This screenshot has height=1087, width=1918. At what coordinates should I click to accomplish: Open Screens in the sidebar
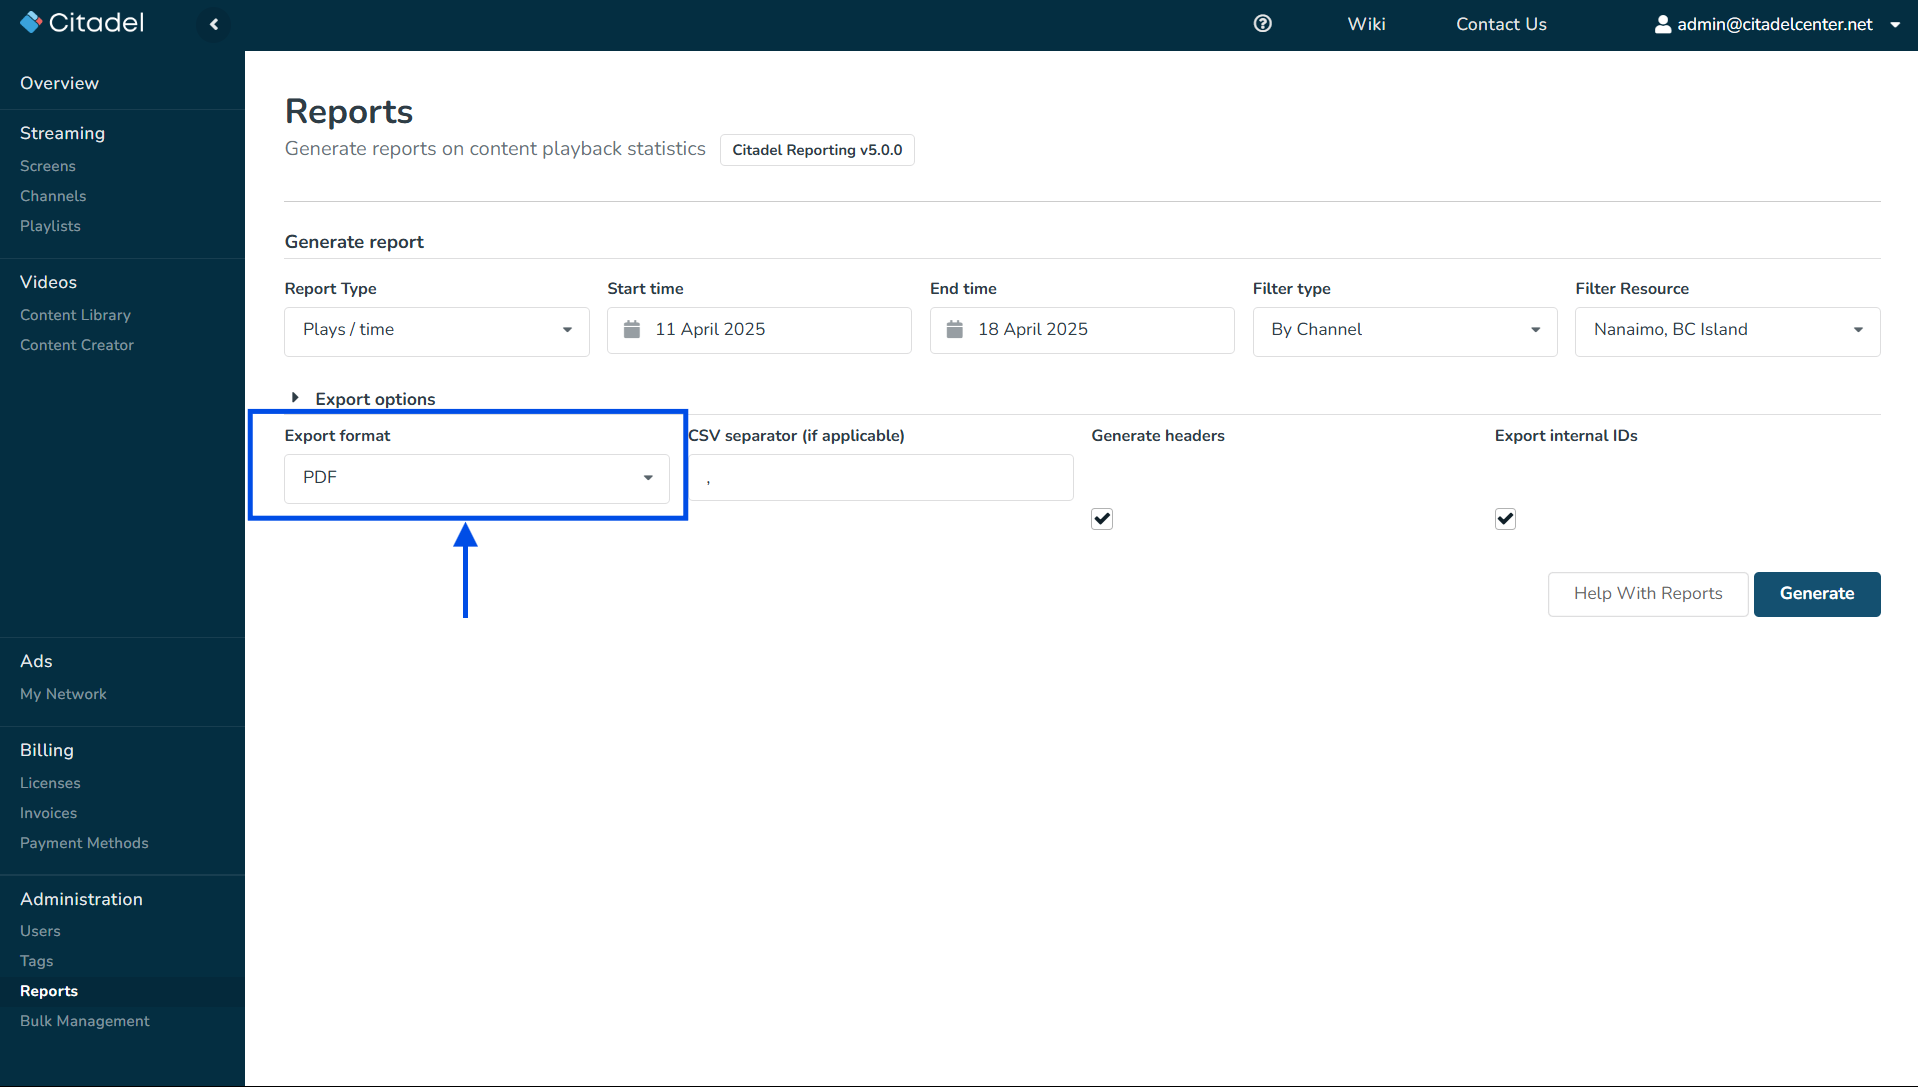point(48,166)
